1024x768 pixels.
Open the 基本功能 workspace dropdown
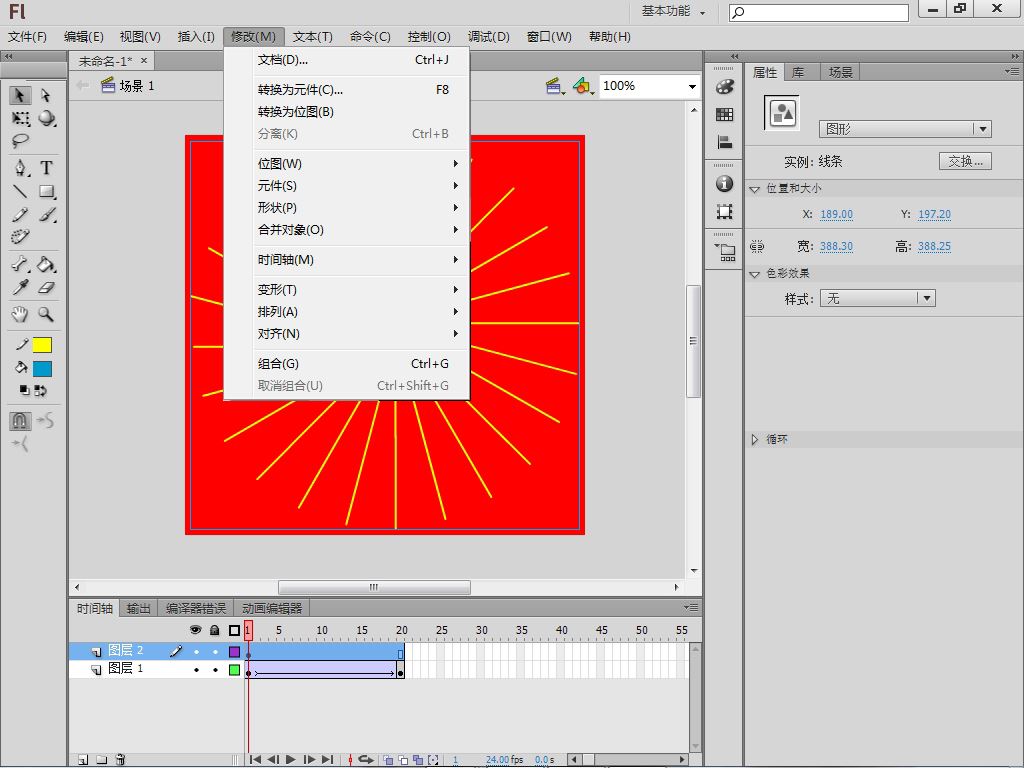(673, 11)
